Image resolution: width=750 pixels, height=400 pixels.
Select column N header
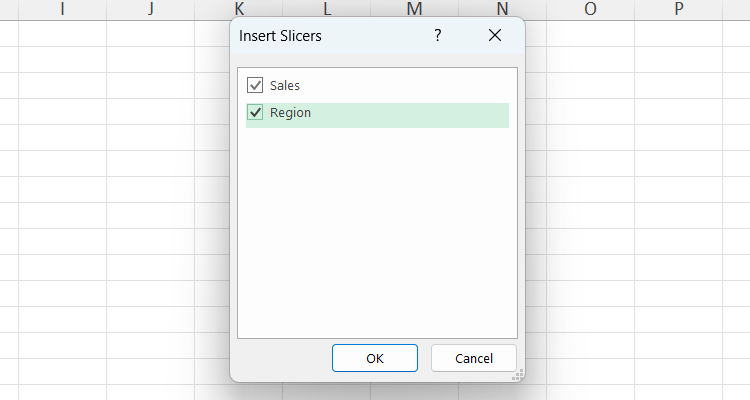(502, 9)
